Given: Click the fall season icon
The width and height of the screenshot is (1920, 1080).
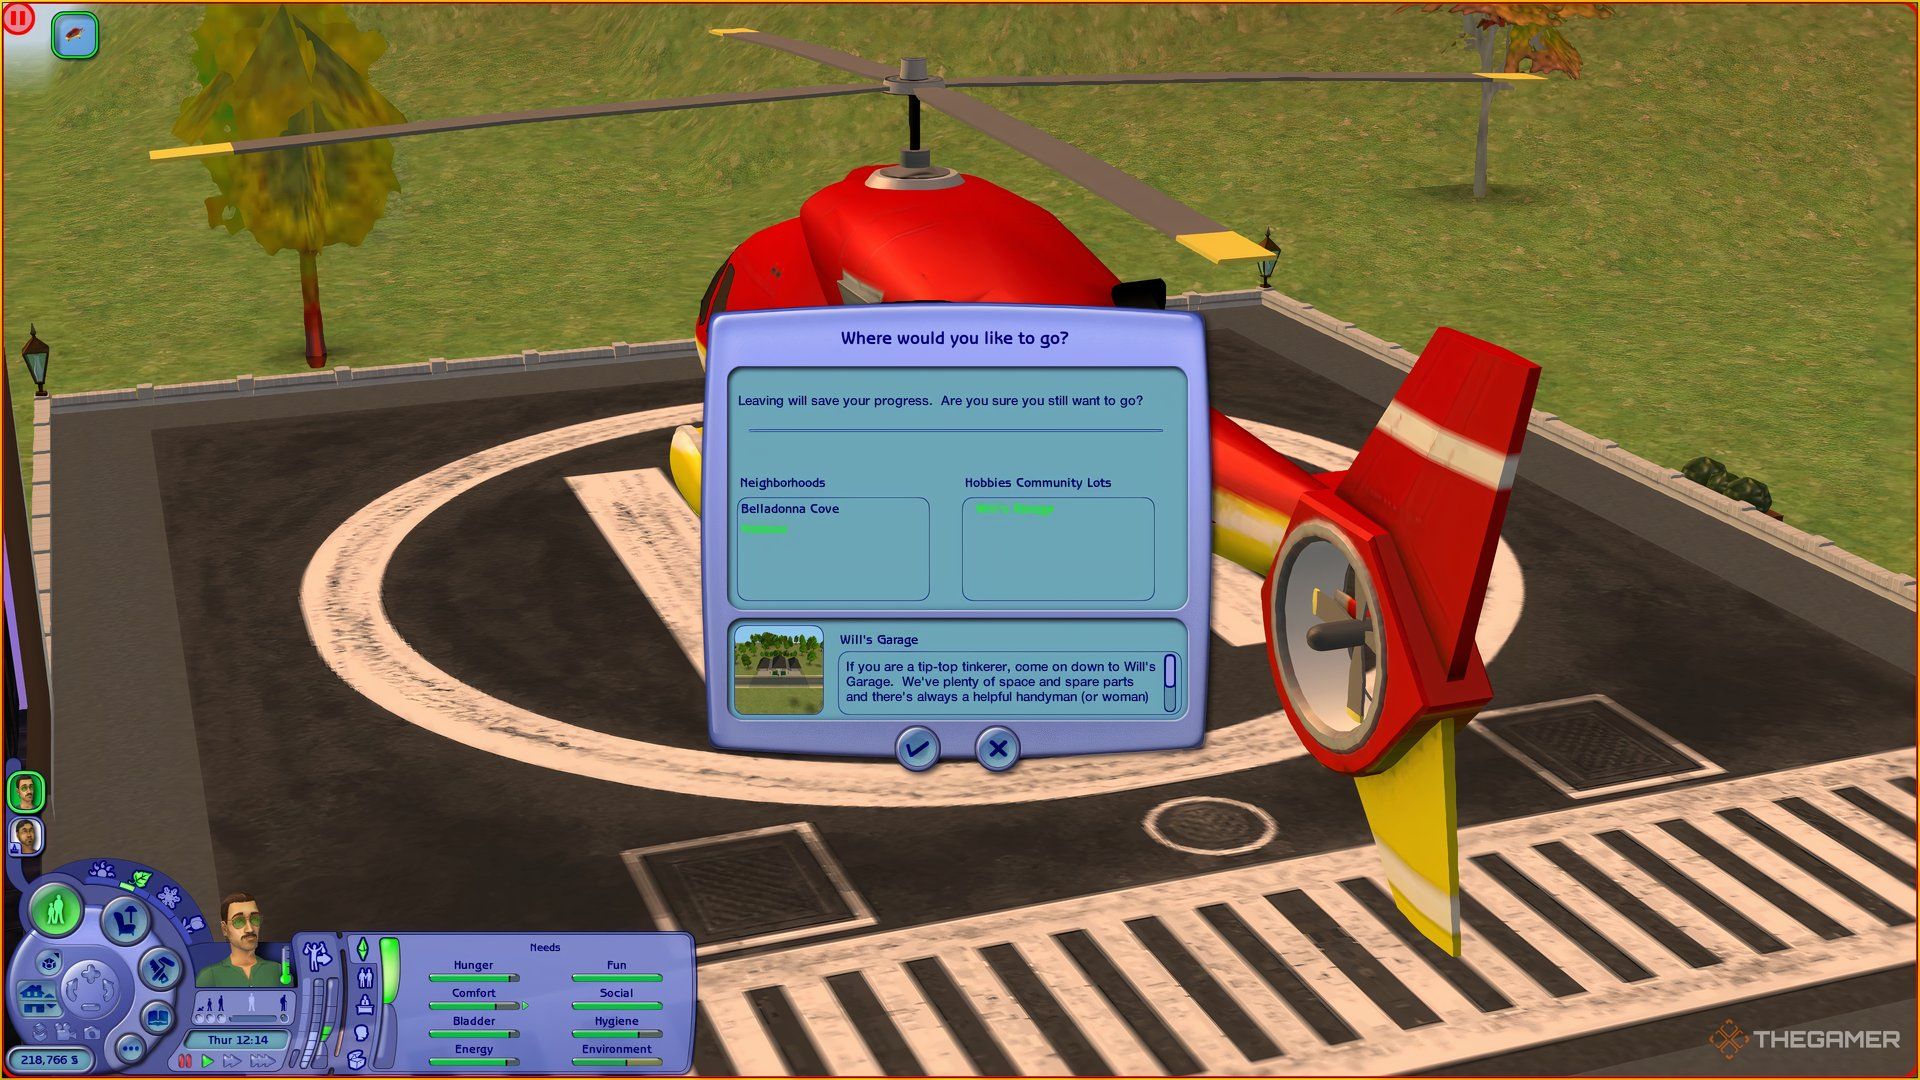Looking at the screenshot, I should (x=195, y=923).
